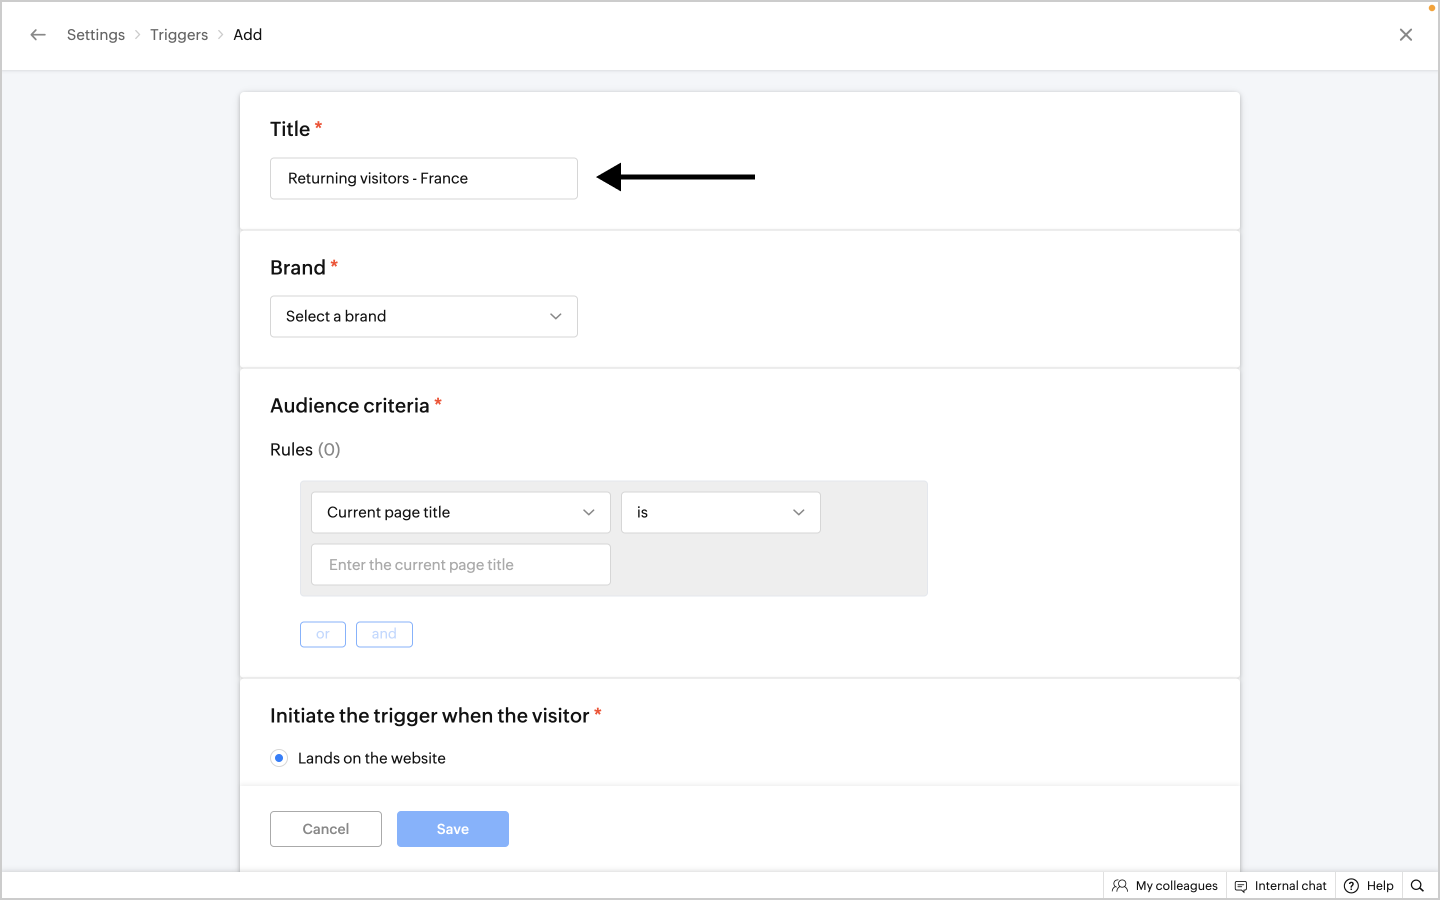1440x900 pixels.
Task: Open the Select a brand dropdown
Action: [423, 317]
